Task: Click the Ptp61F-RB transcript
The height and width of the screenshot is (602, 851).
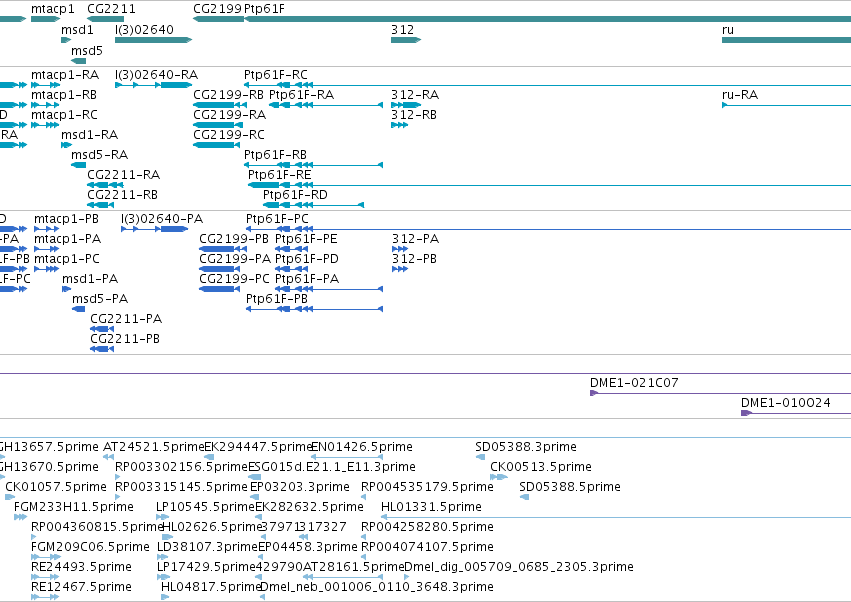Action: tap(314, 164)
